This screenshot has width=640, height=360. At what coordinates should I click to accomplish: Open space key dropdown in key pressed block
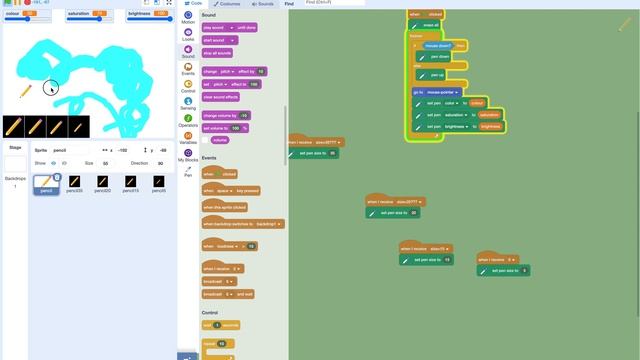pyautogui.click(x=224, y=191)
